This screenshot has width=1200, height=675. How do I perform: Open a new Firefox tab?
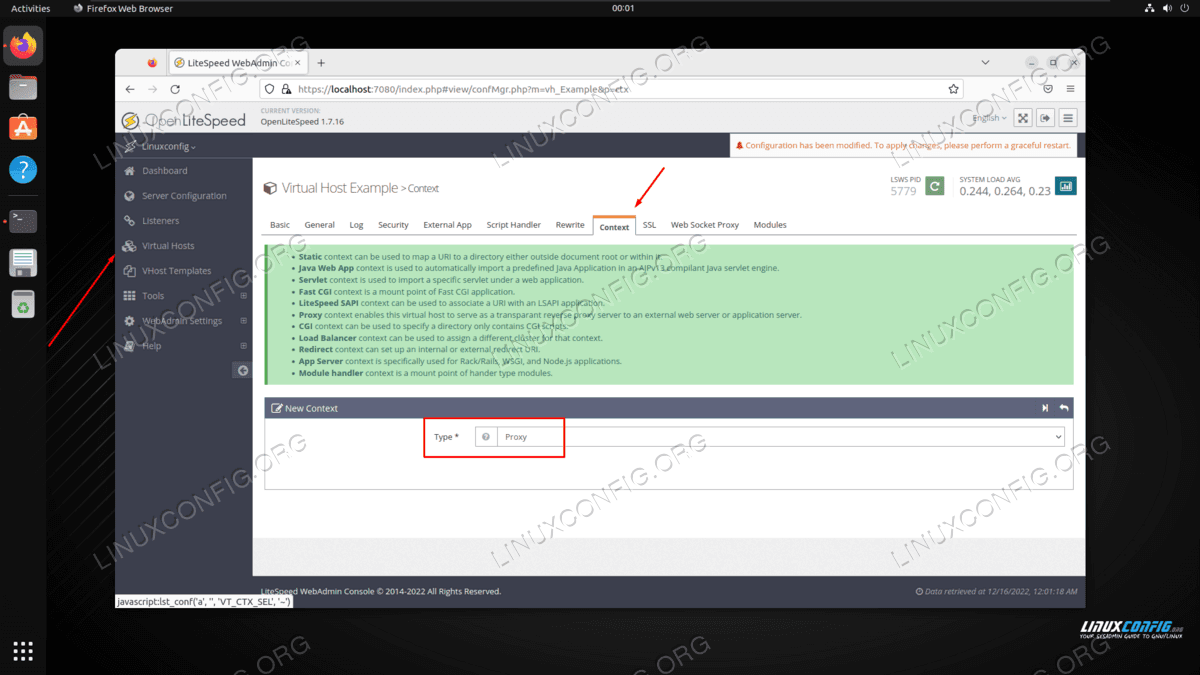[x=321, y=63]
